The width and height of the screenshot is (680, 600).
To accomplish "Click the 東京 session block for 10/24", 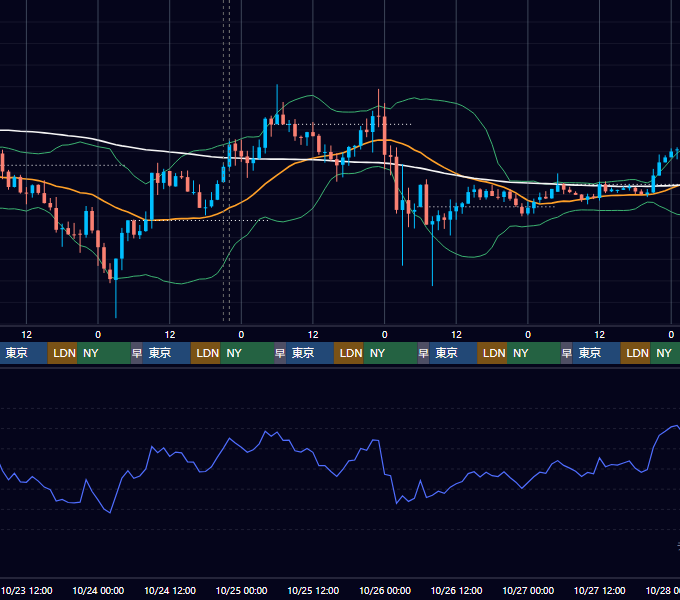I will [167, 353].
